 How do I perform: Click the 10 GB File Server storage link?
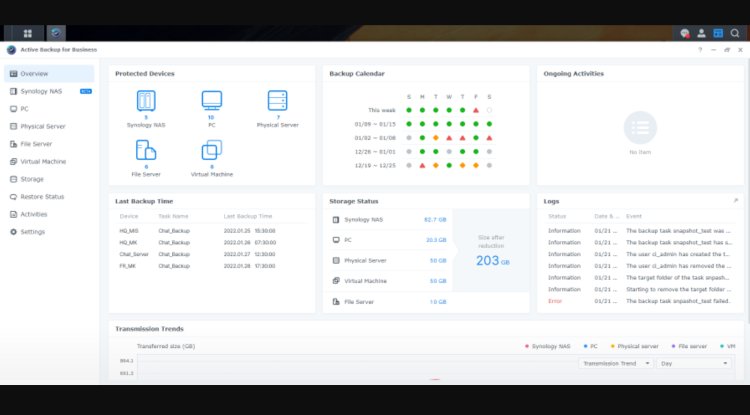click(x=438, y=302)
